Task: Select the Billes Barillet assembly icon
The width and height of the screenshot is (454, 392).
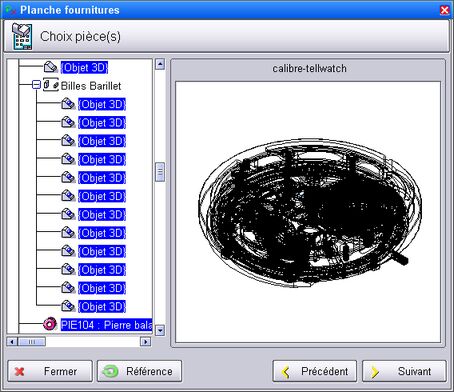Action: (51, 85)
